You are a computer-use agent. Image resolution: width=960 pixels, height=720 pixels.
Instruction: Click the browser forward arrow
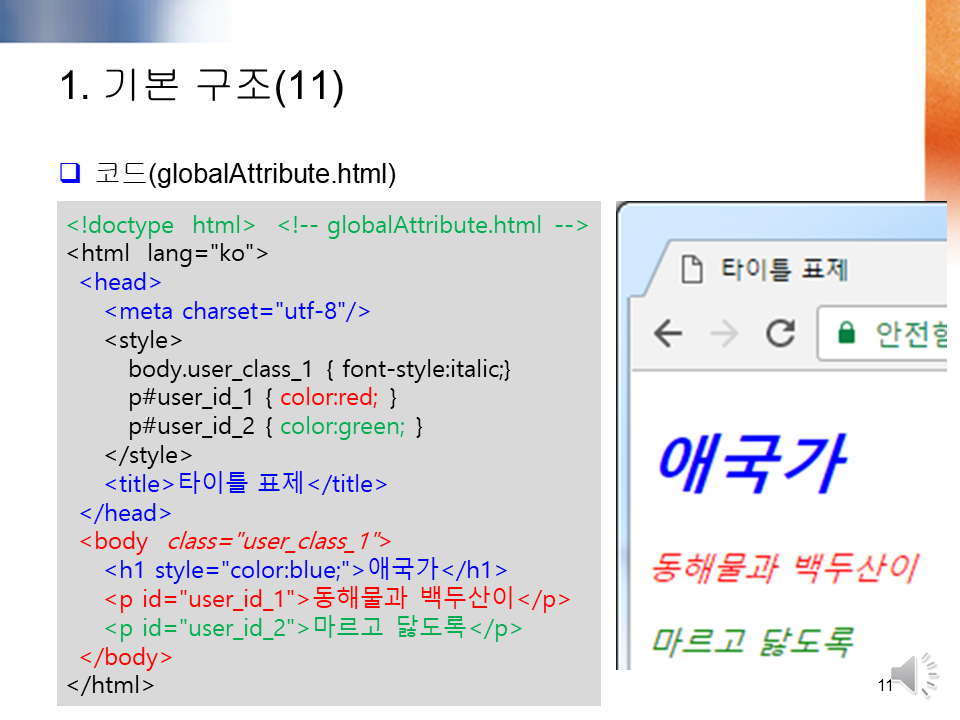tap(724, 334)
